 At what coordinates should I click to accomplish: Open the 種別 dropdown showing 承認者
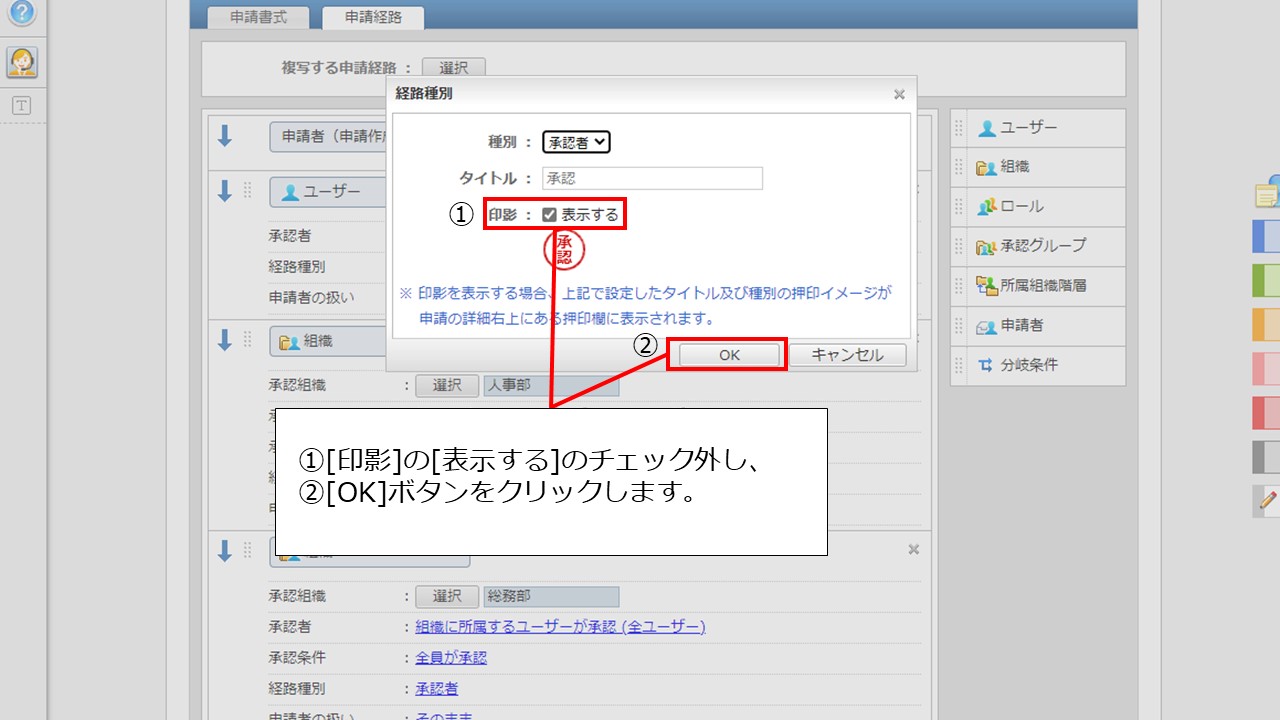[x=576, y=142]
